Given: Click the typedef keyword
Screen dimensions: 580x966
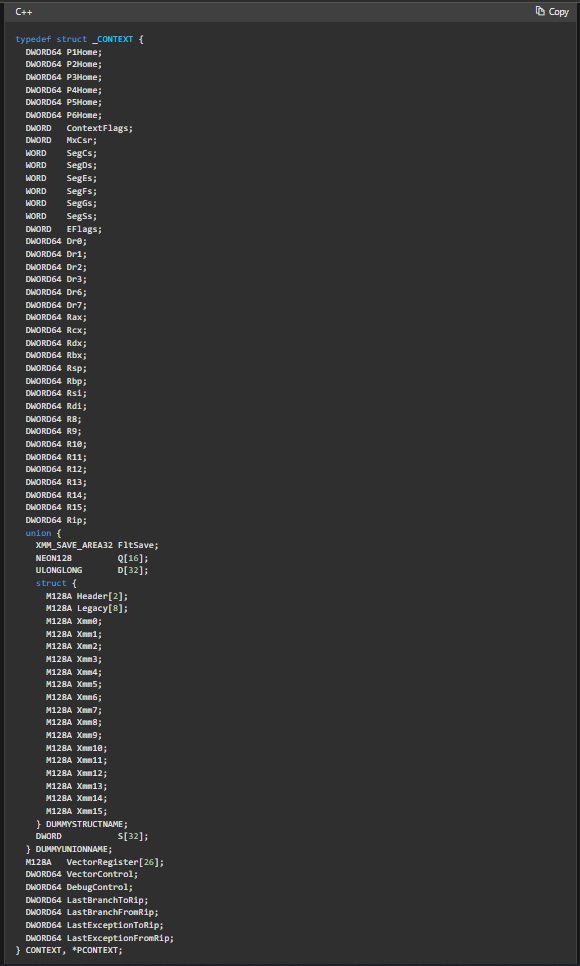Looking at the screenshot, I should click(x=33, y=39).
